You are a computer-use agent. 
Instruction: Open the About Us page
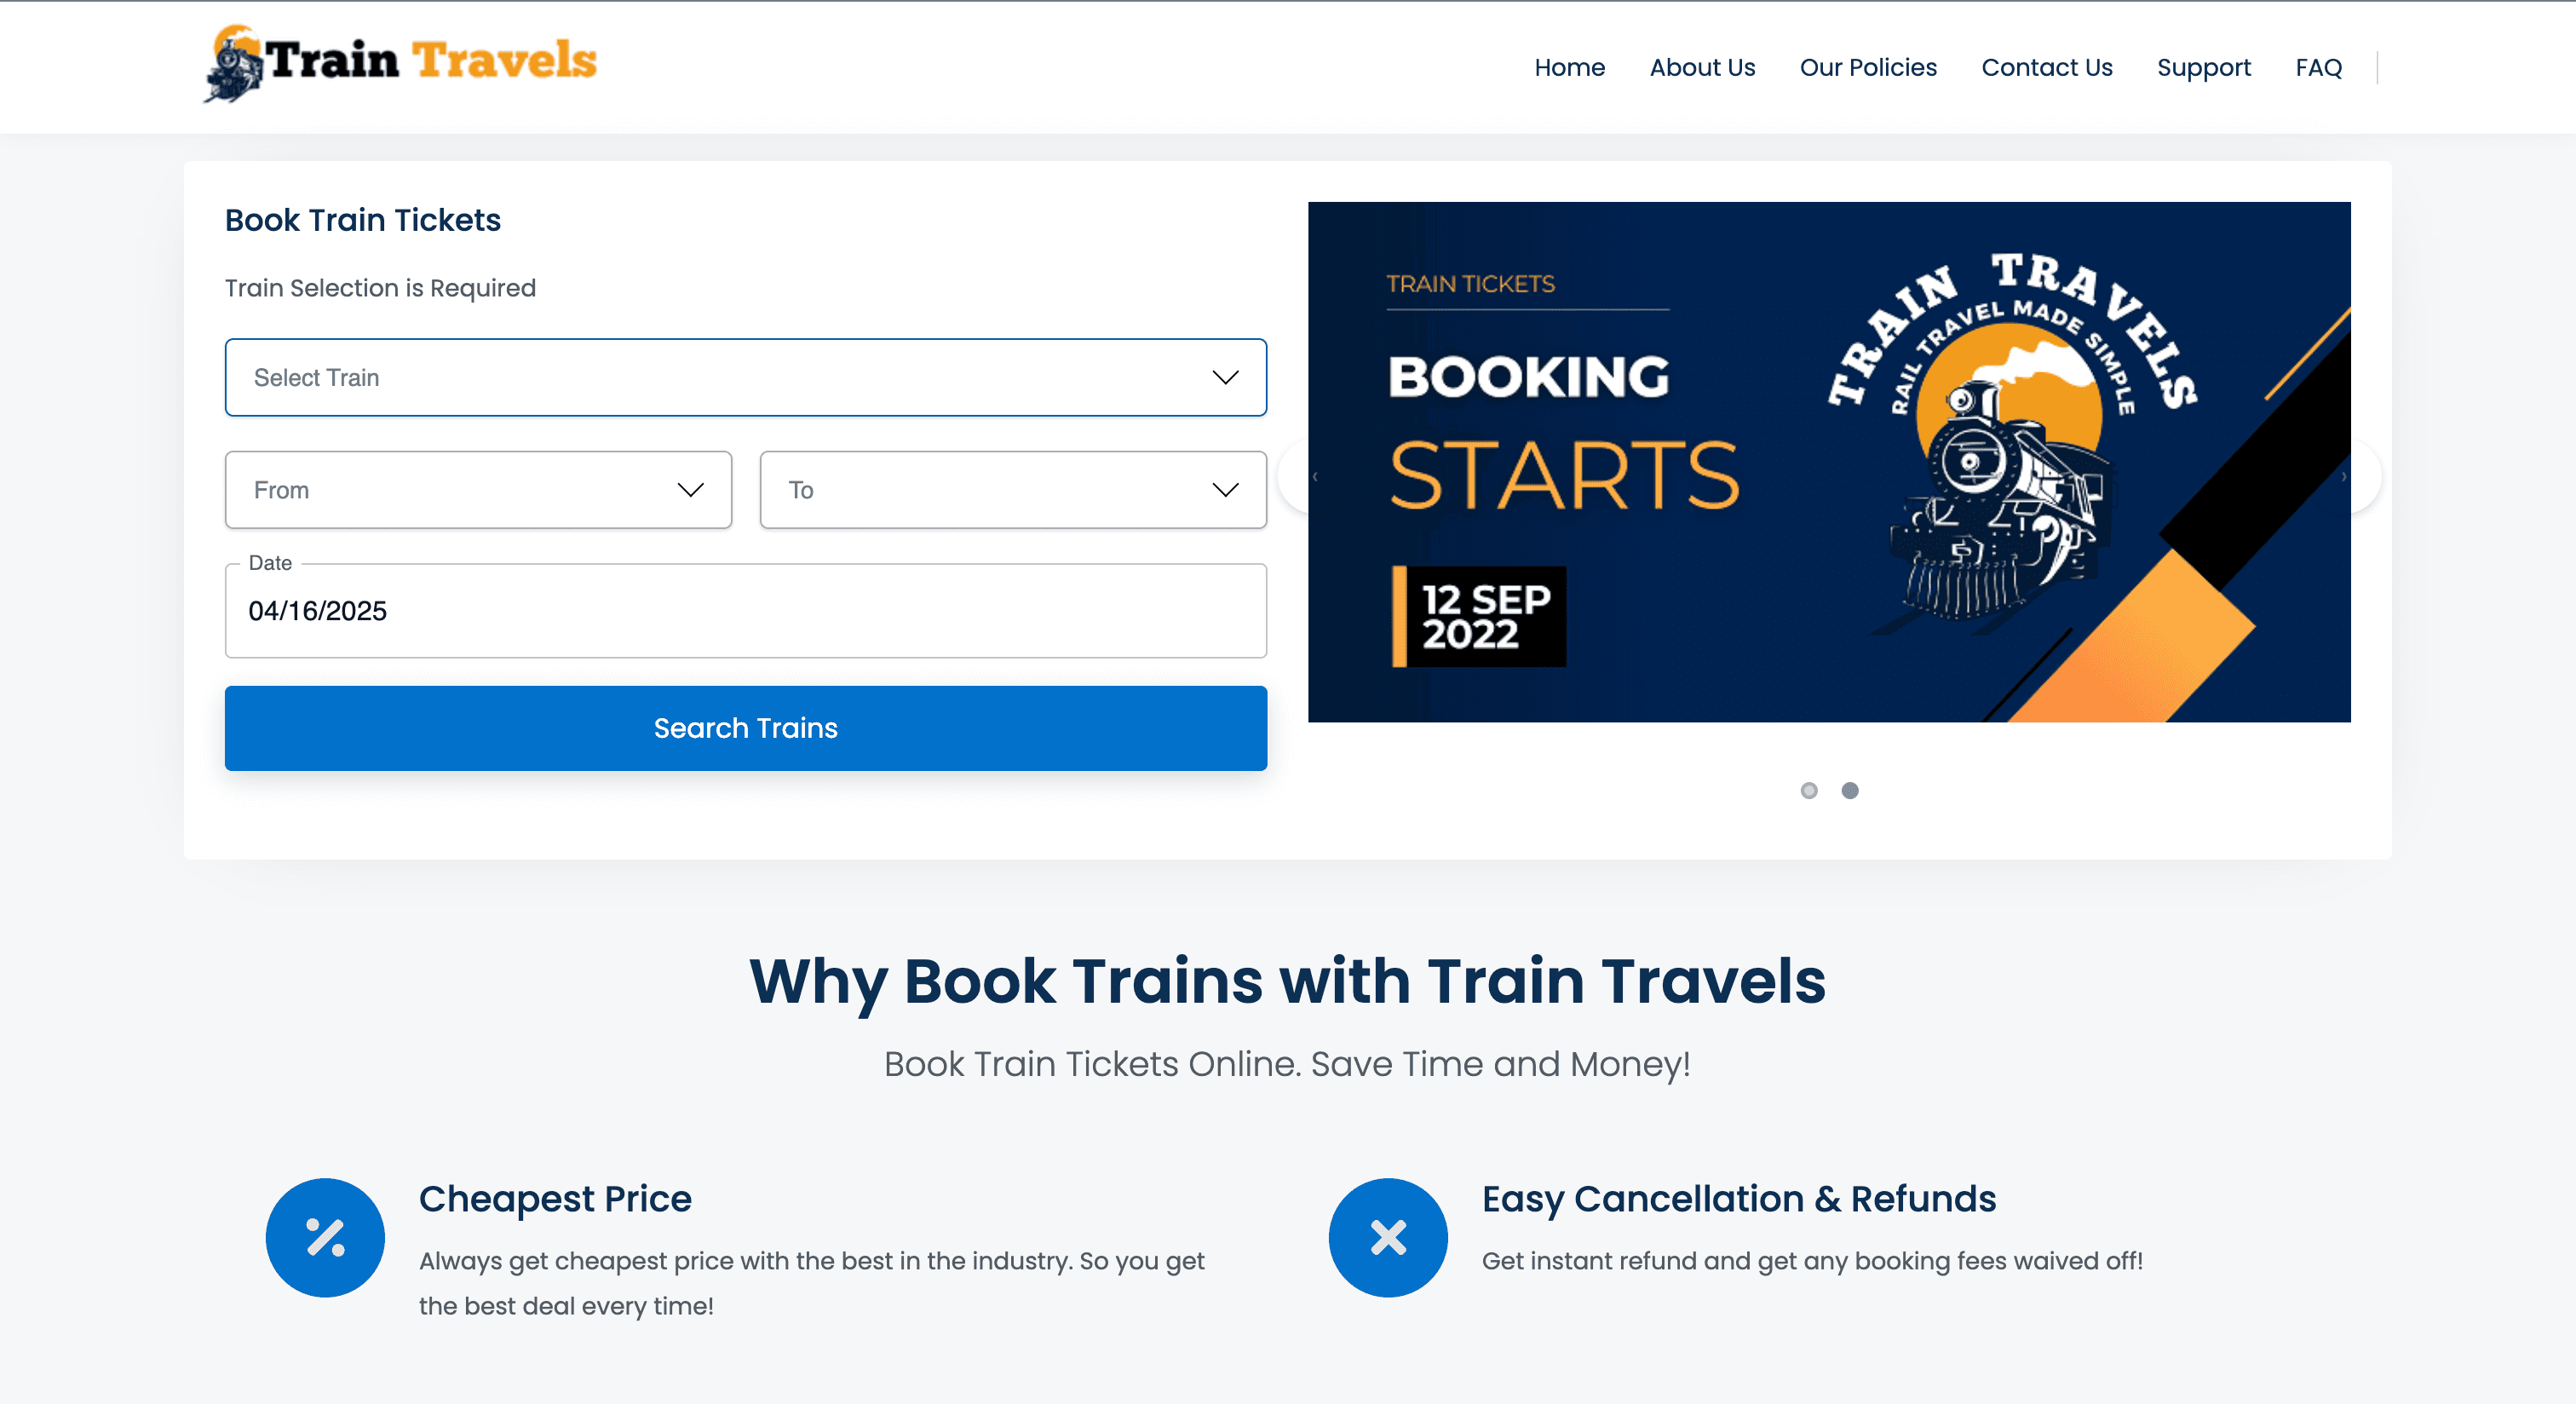pos(1702,67)
